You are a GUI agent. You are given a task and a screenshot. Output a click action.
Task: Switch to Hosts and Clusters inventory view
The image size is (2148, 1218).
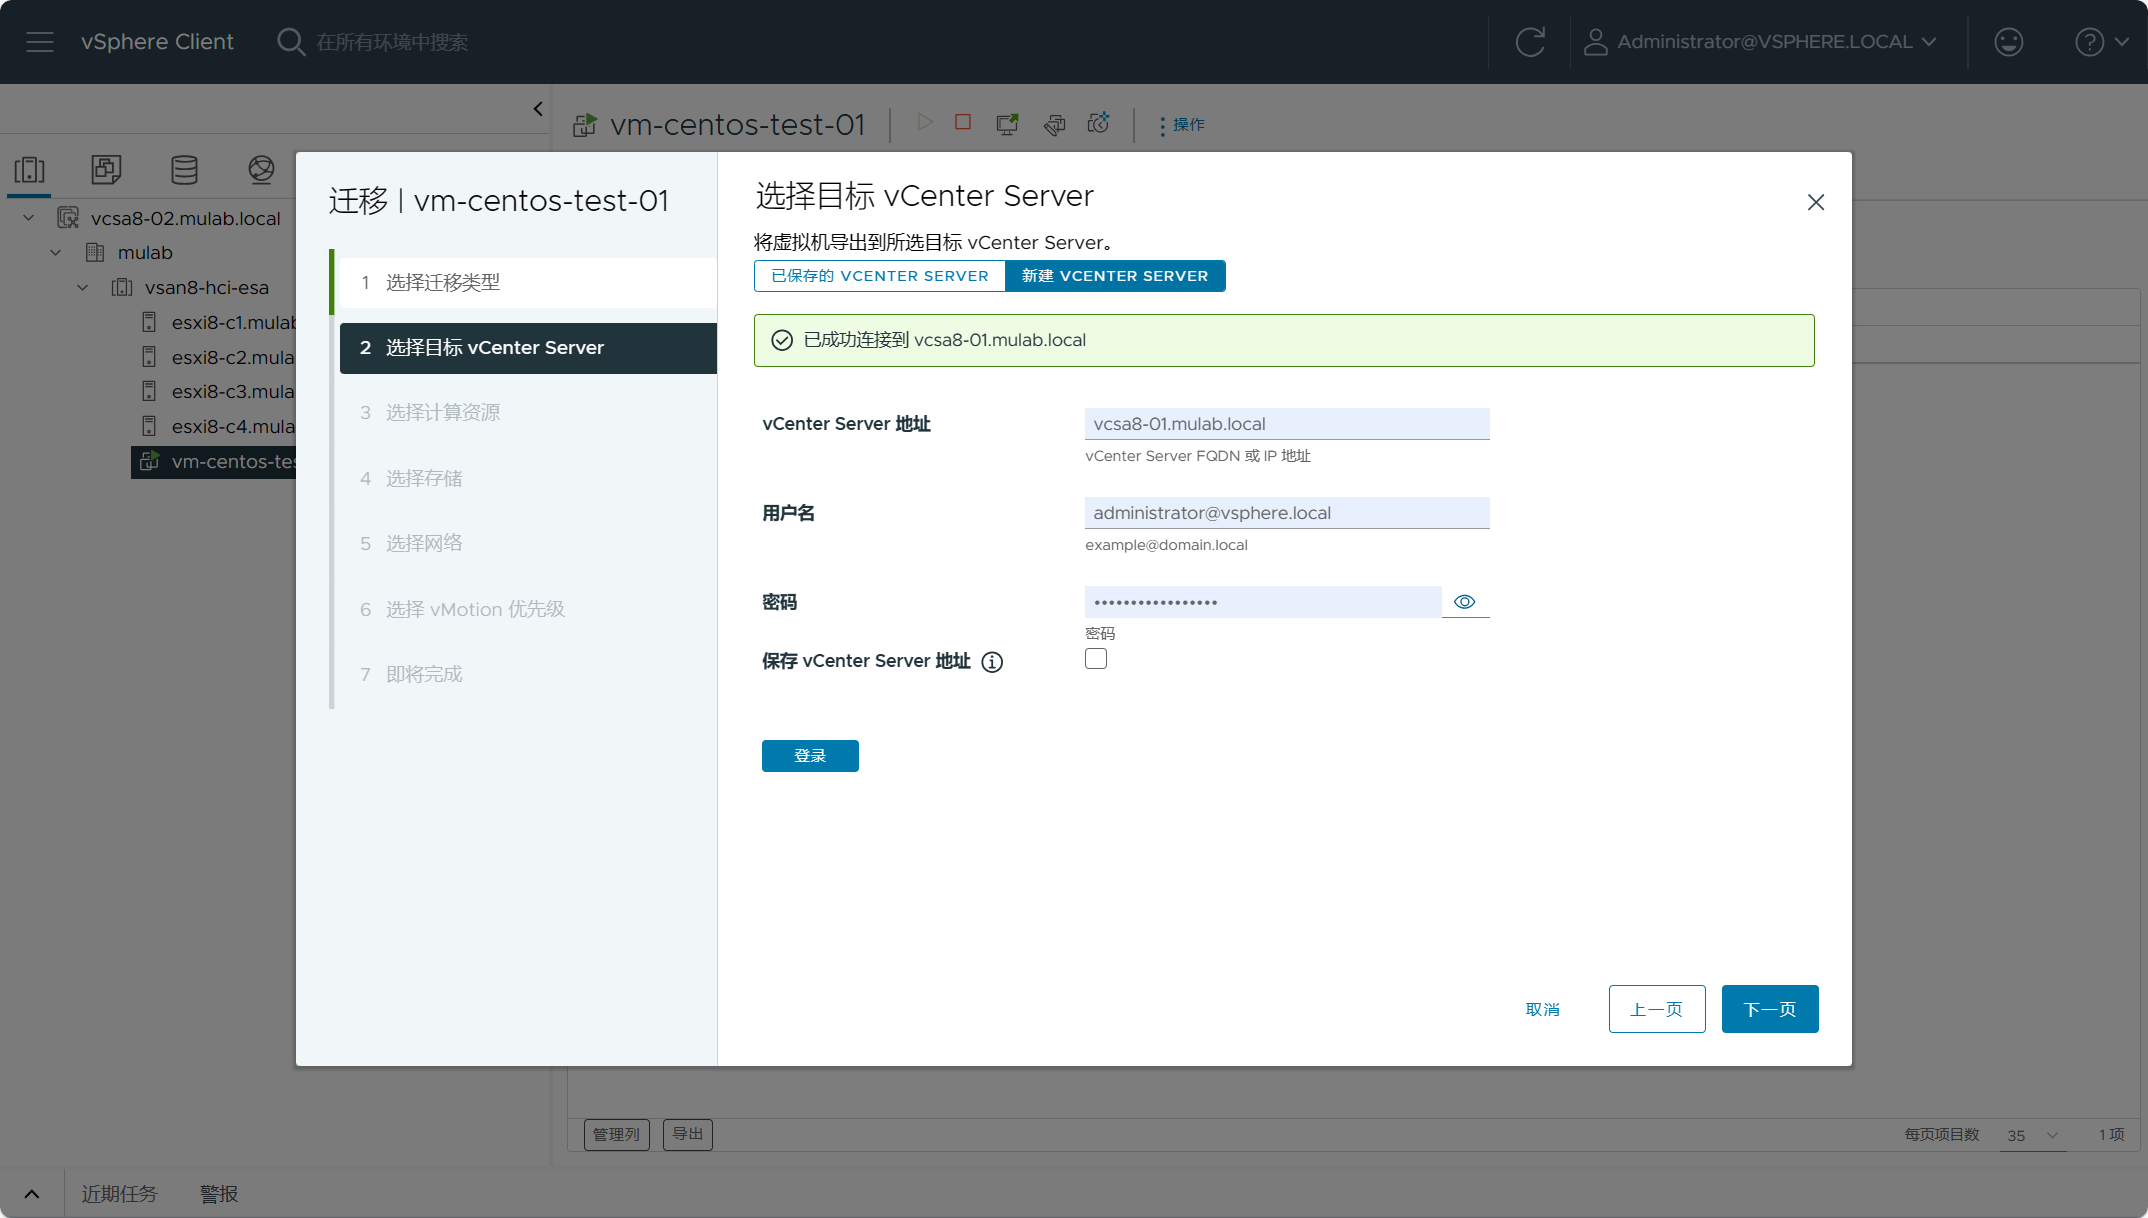(x=30, y=170)
